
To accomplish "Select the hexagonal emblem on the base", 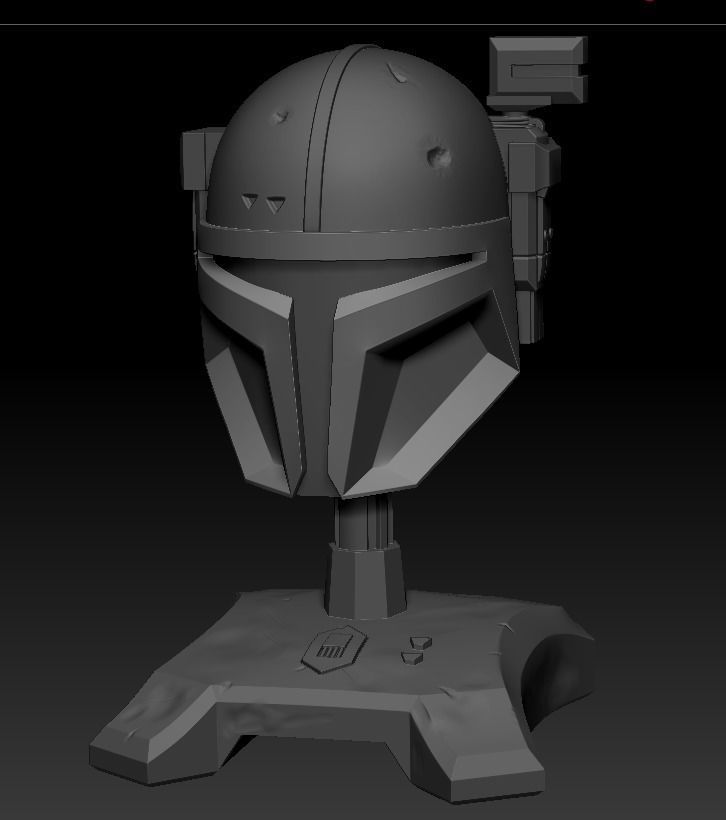I will tap(334, 649).
